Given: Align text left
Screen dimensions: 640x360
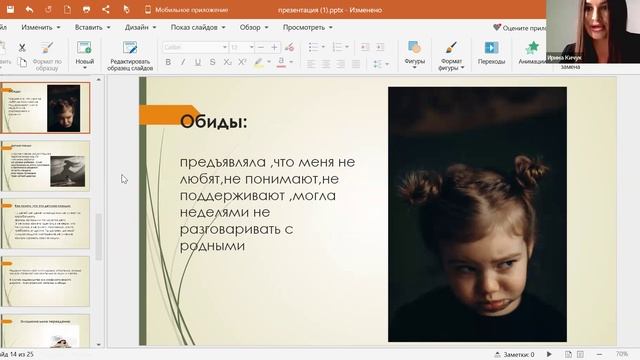Looking at the screenshot, I should [311, 64].
